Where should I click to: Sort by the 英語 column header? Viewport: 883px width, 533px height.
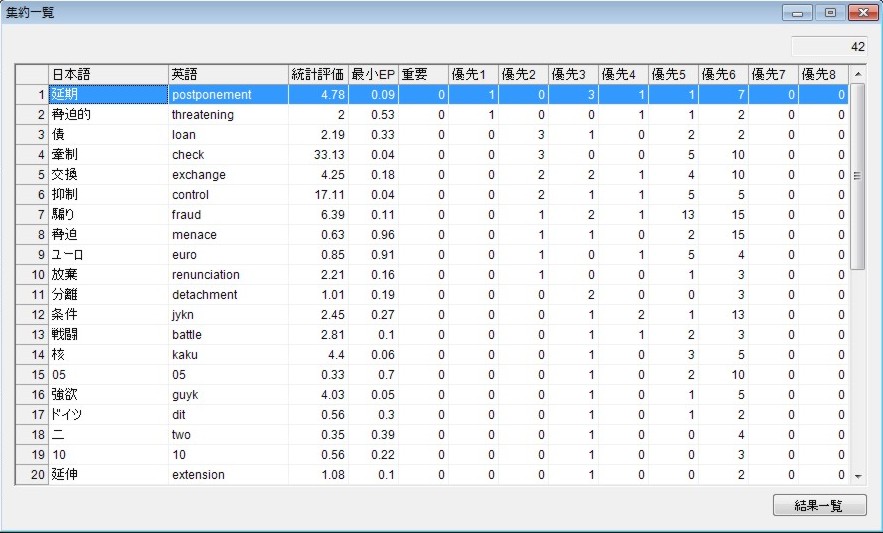coord(228,74)
